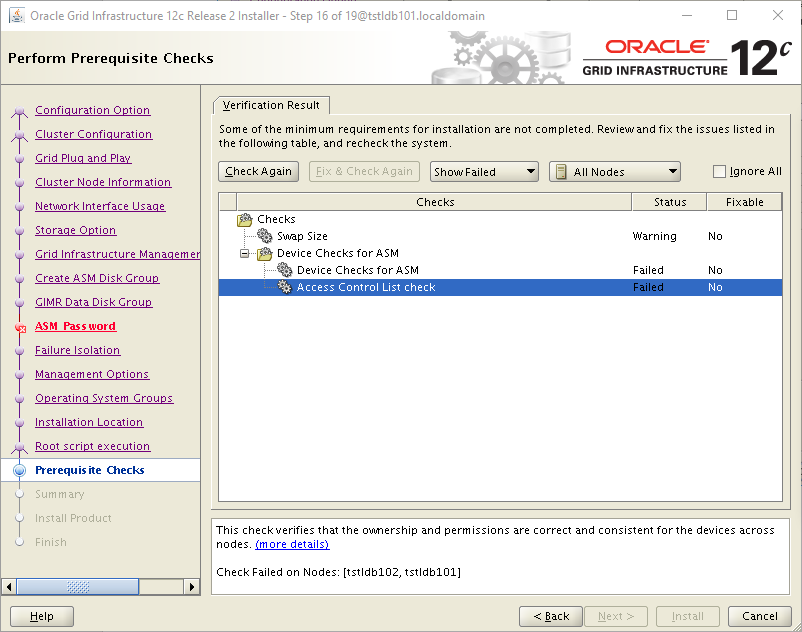Select the Verification Result tab

271,105
